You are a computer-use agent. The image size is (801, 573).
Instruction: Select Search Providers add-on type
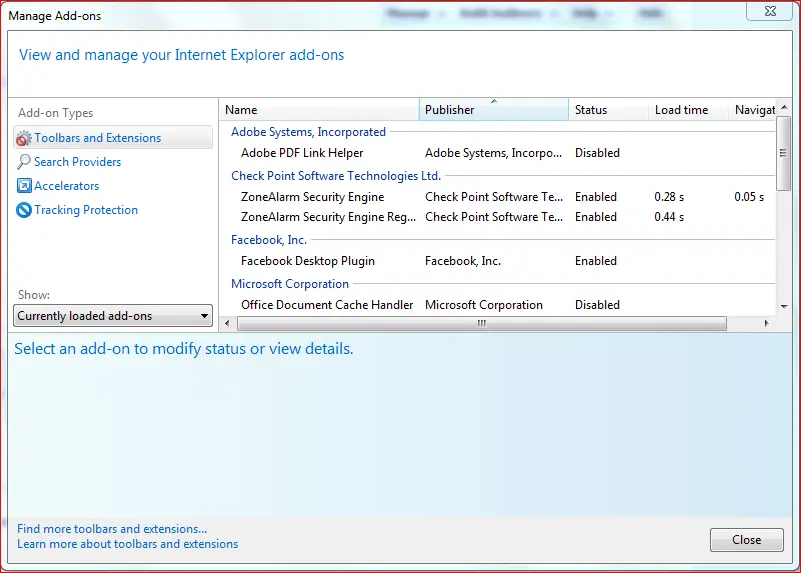tap(77, 162)
